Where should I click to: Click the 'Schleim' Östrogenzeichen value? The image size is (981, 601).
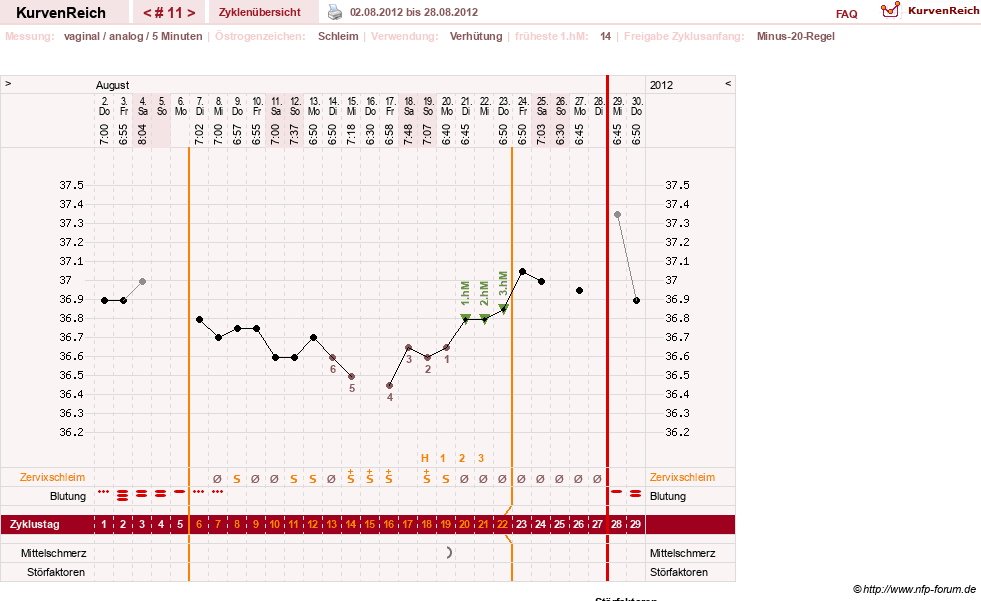click(338, 36)
